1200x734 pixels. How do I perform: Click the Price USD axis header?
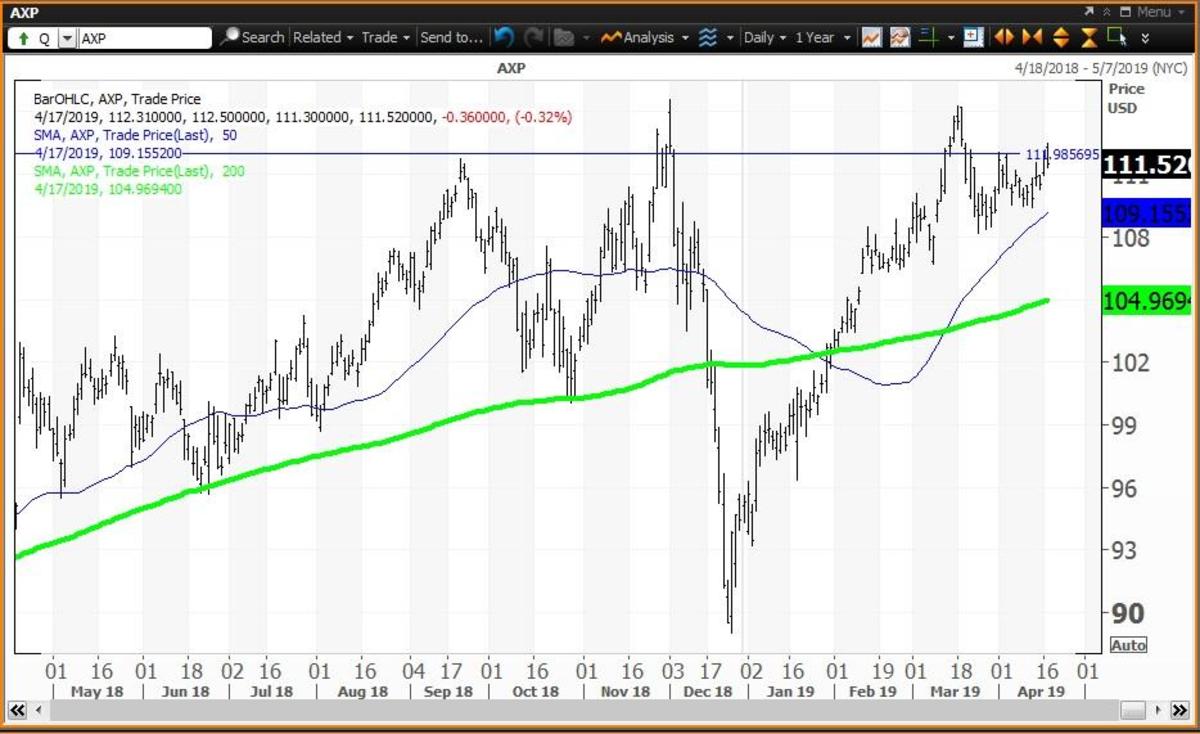pos(1126,98)
